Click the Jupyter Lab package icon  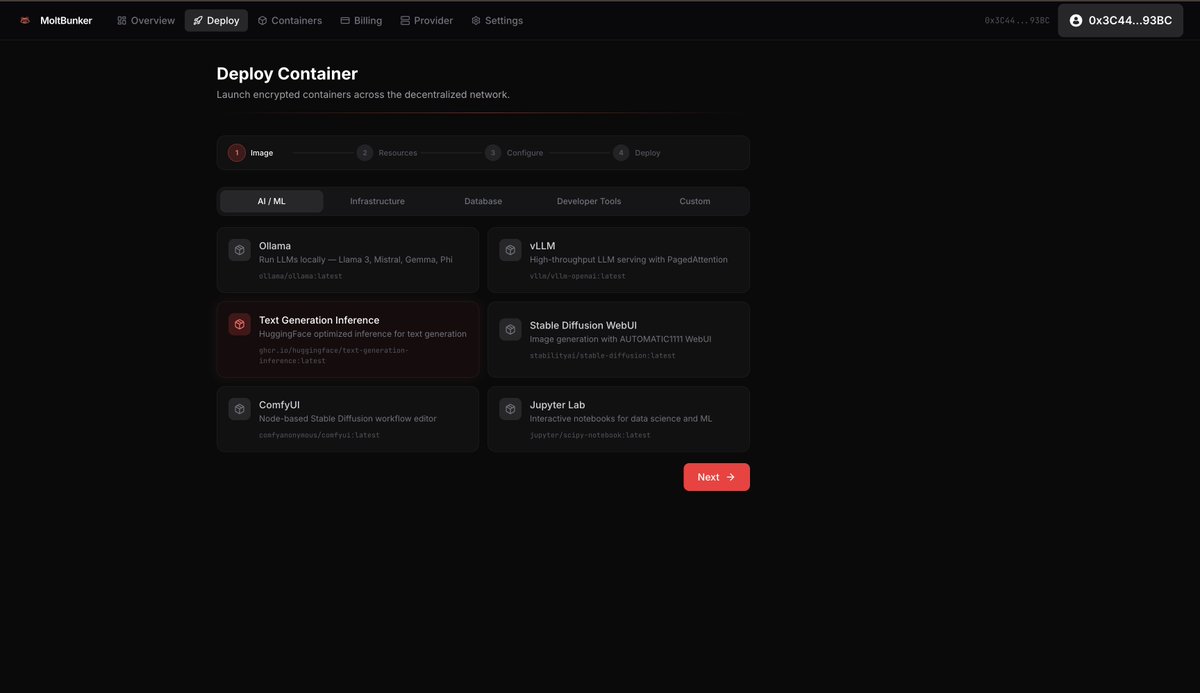tap(510, 409)
